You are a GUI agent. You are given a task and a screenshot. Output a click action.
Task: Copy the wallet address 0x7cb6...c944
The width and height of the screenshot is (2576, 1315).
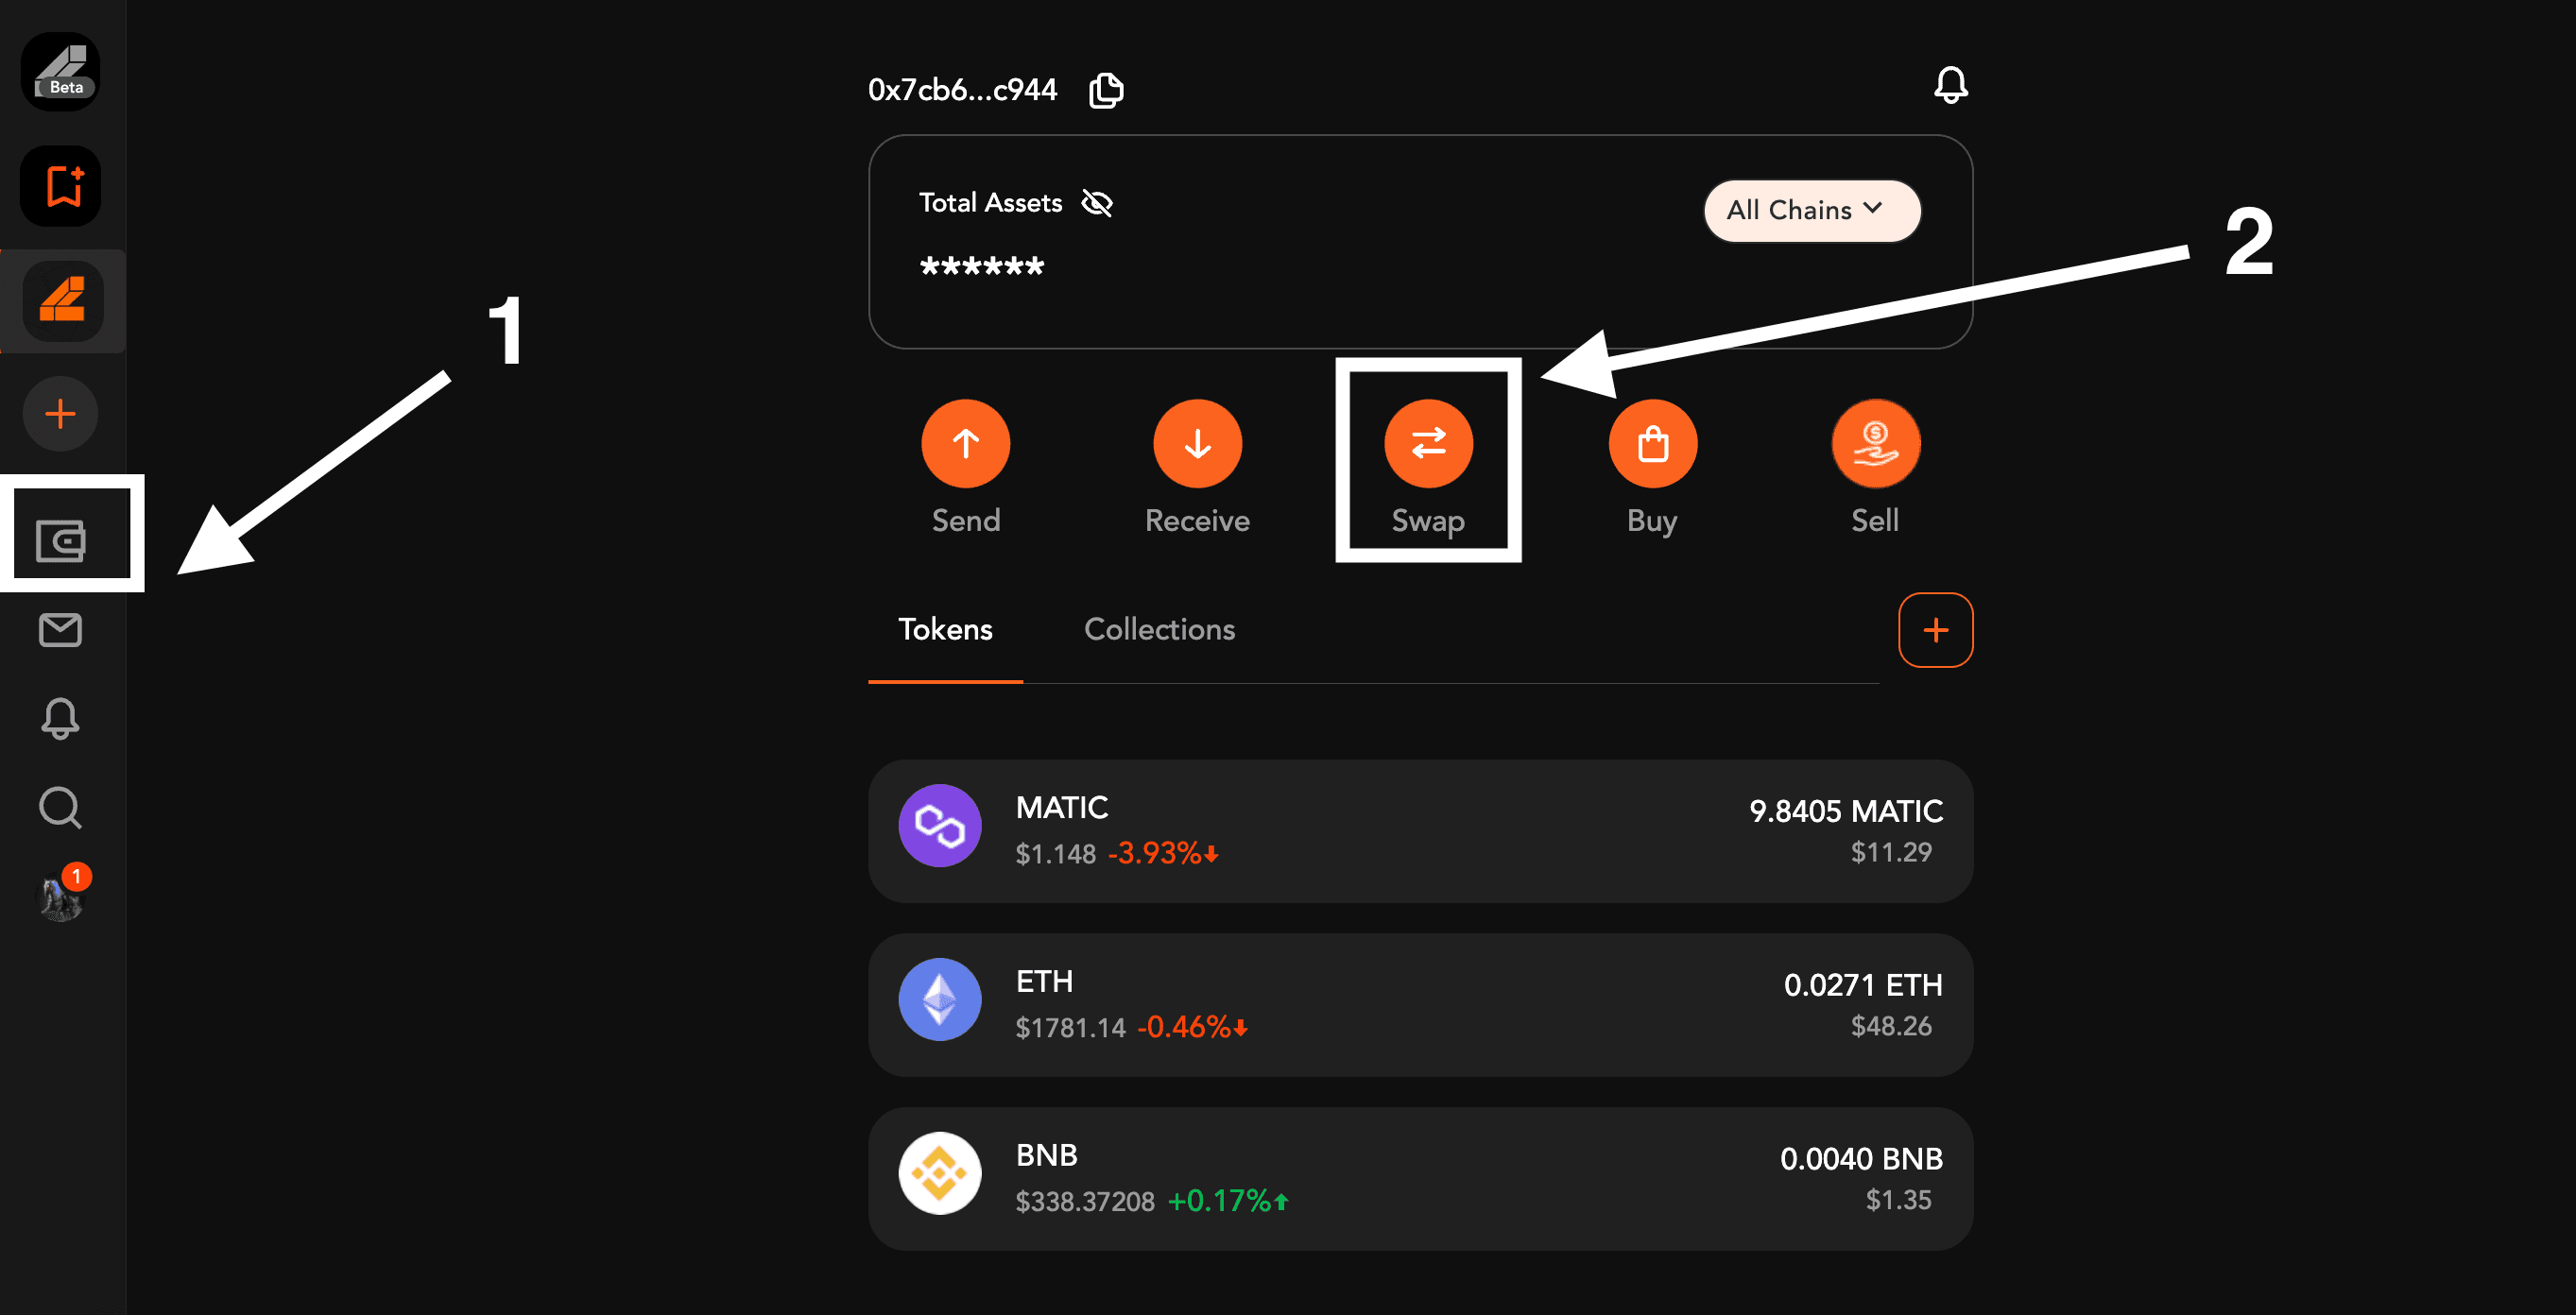coord(1106,90)
